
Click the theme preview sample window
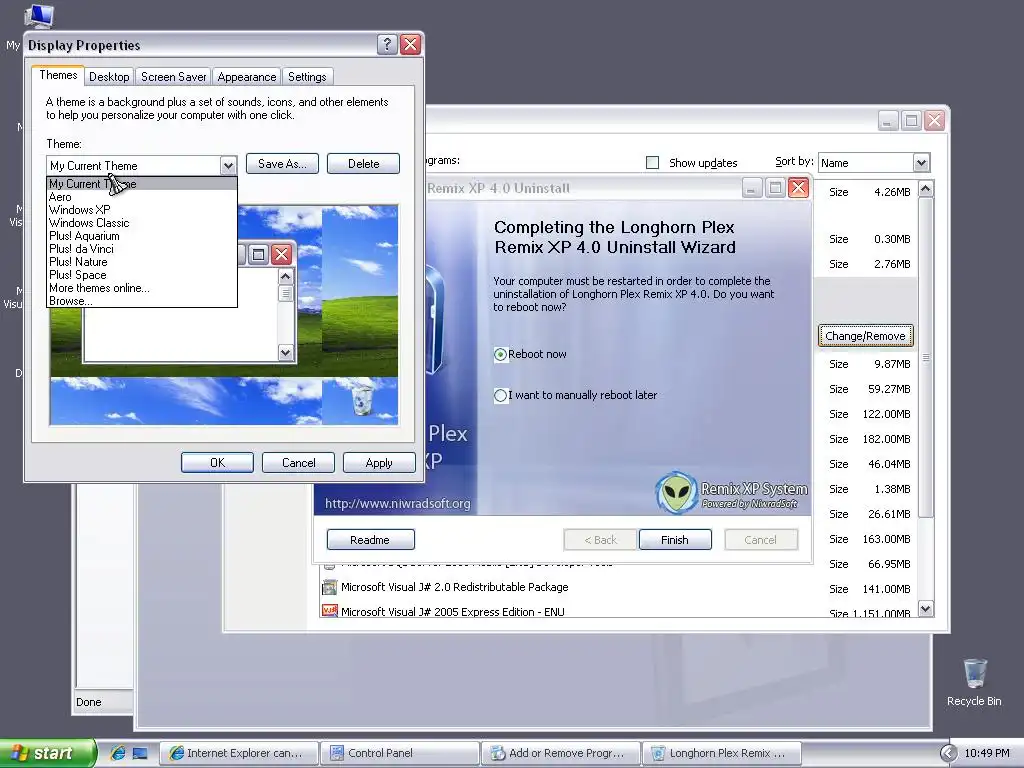[189, 302]
